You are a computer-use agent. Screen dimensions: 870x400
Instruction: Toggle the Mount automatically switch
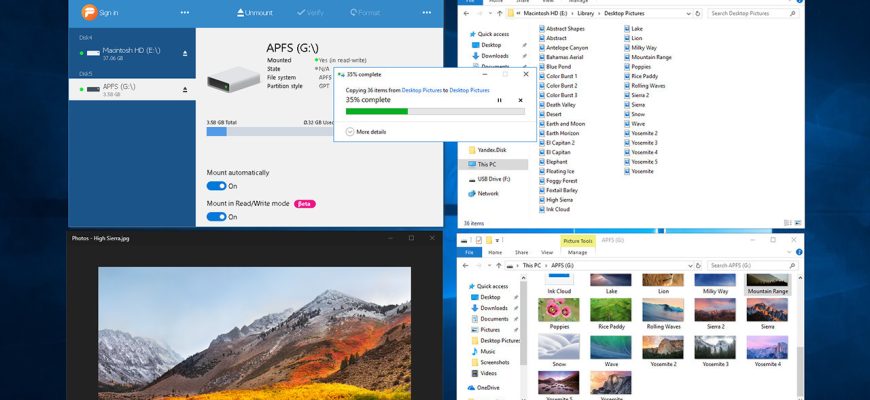click(216, 186)
